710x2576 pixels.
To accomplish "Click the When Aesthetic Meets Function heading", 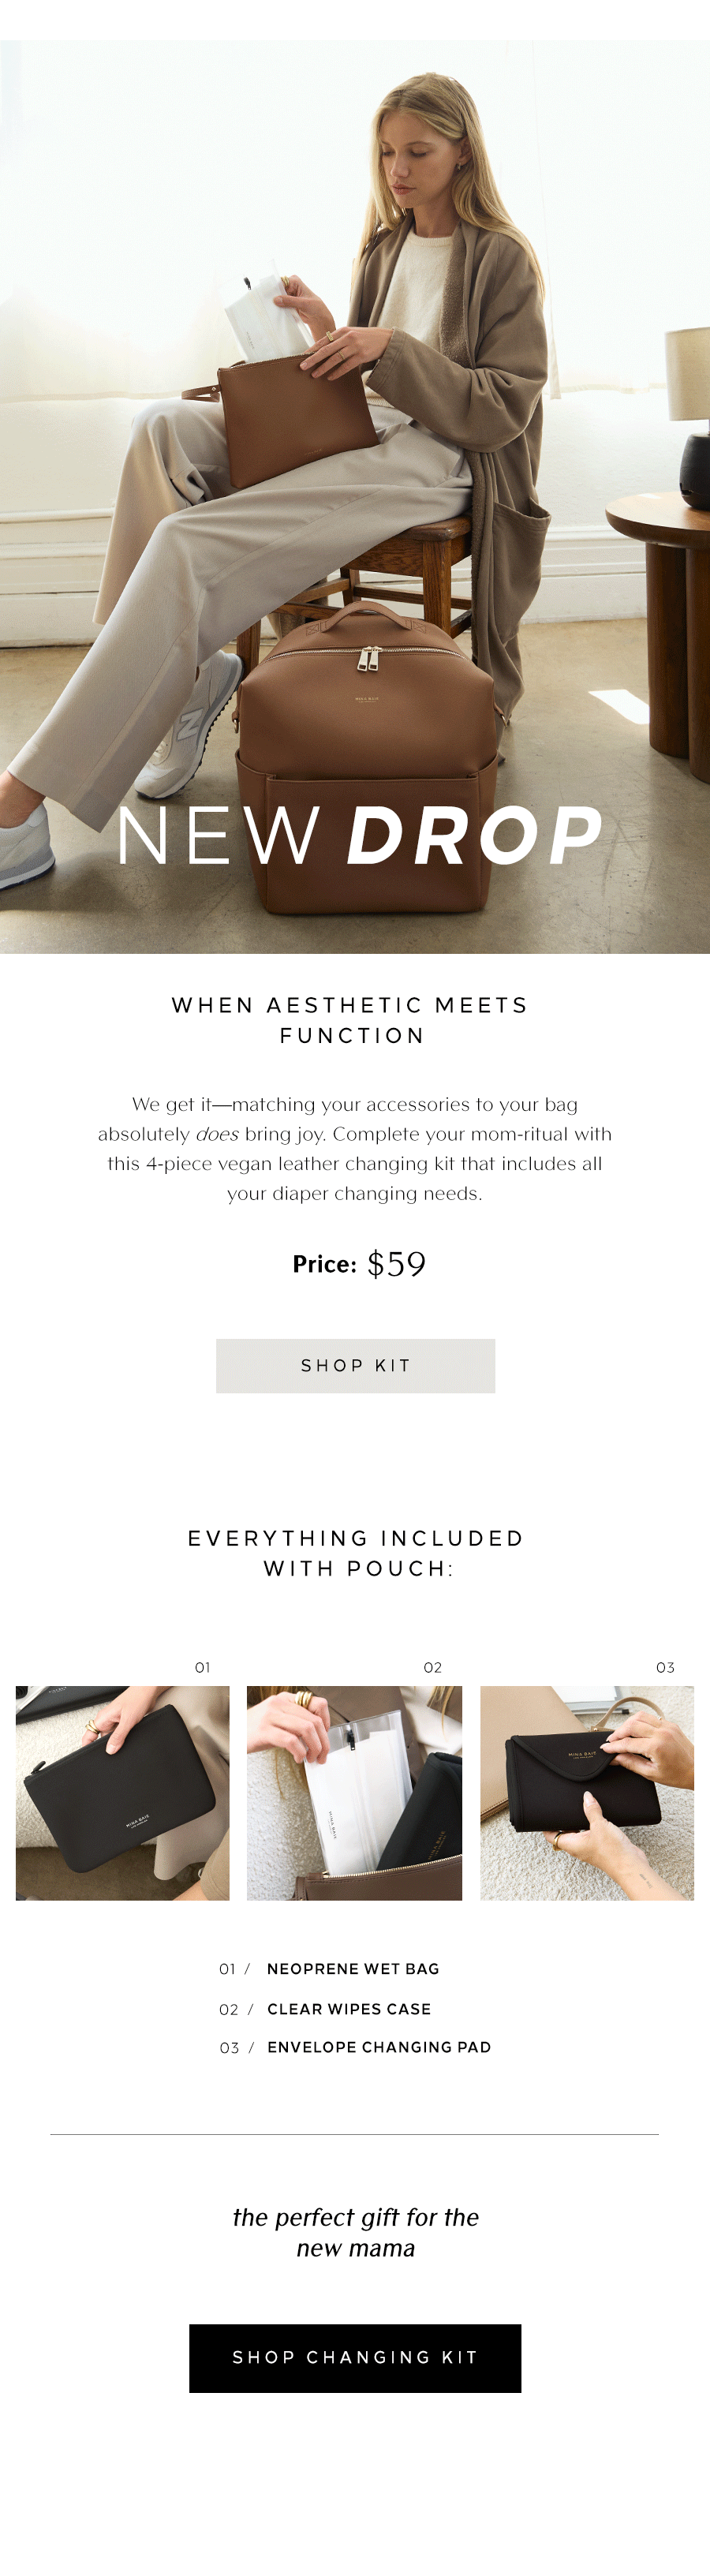I will [351, 1019].
